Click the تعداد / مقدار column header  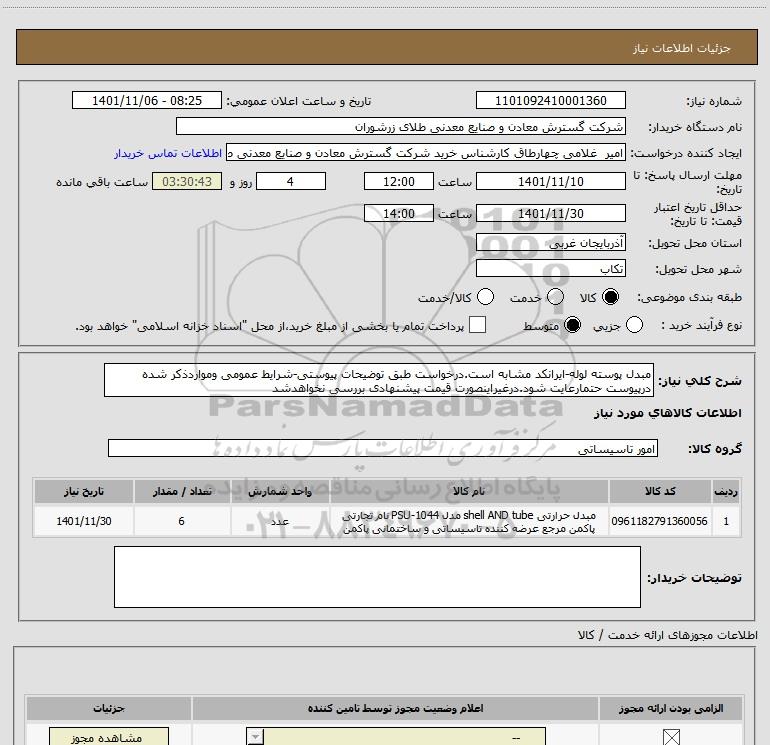[182, 491]
